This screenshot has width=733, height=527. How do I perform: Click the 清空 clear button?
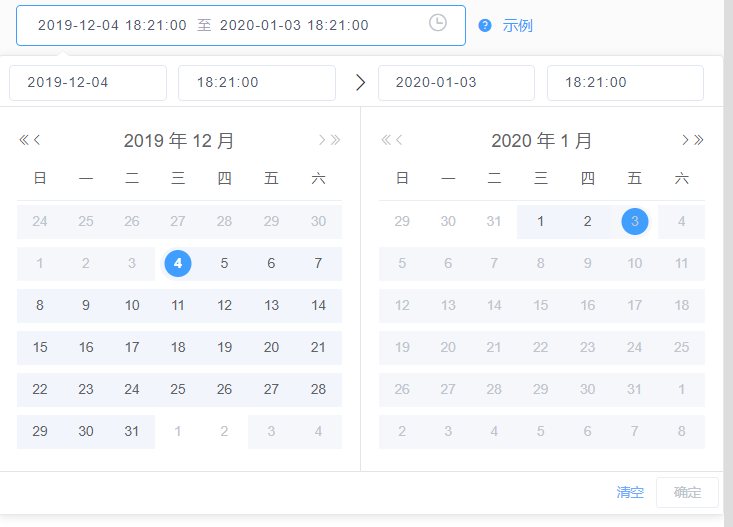(630, 492)
